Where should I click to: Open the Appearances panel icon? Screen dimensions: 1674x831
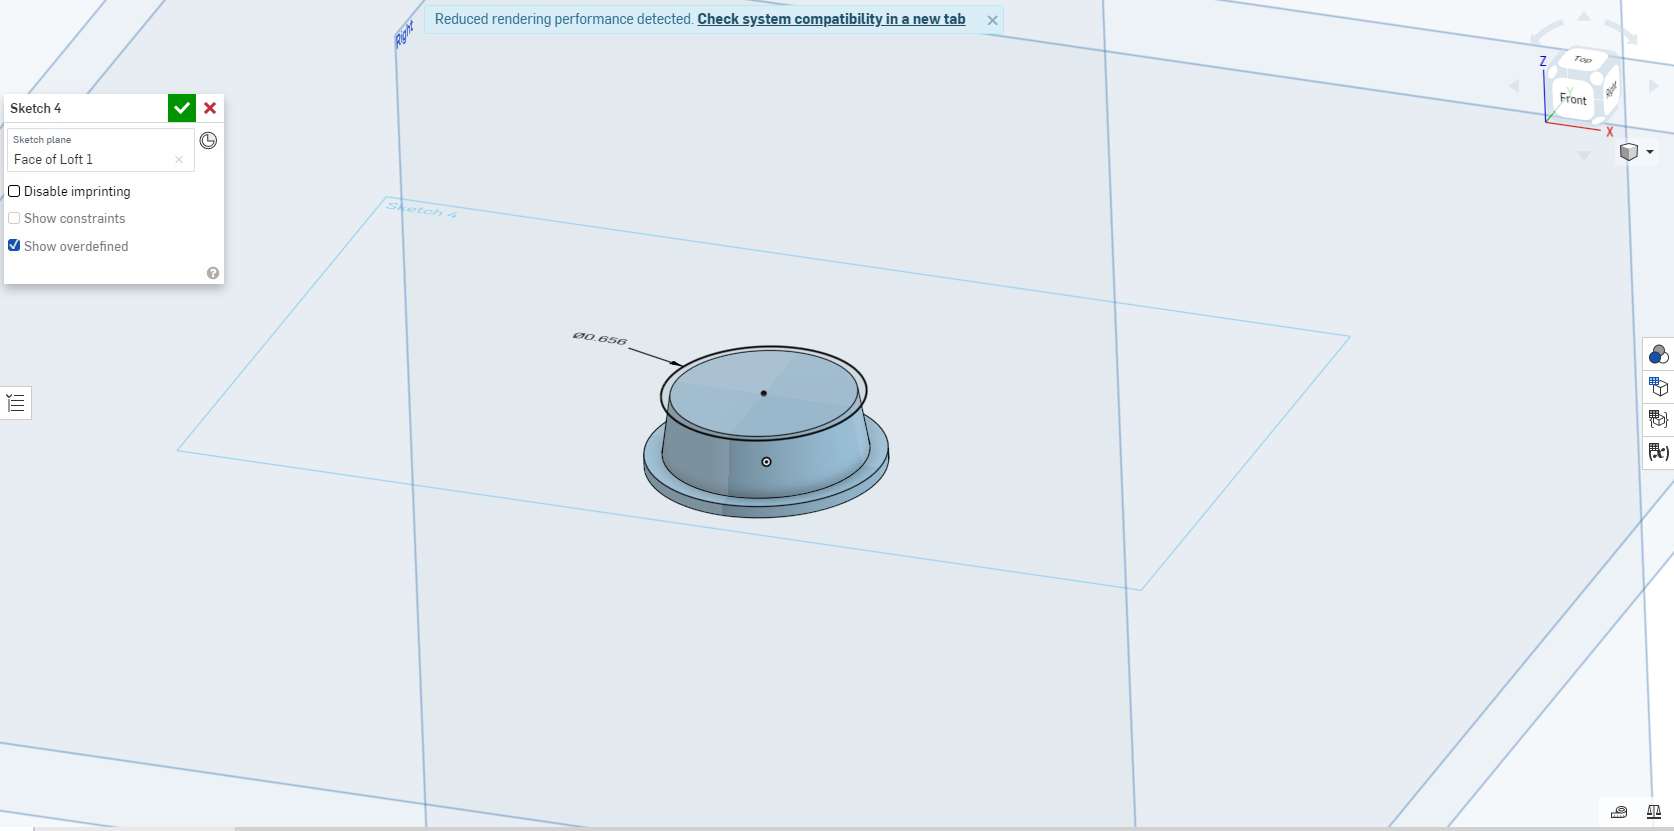[1658, 354]
